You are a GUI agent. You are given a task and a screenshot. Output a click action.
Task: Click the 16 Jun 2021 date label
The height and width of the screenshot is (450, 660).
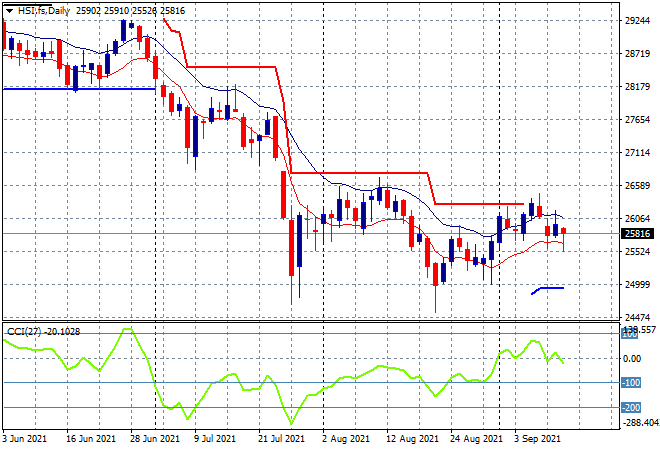(90, 439)
